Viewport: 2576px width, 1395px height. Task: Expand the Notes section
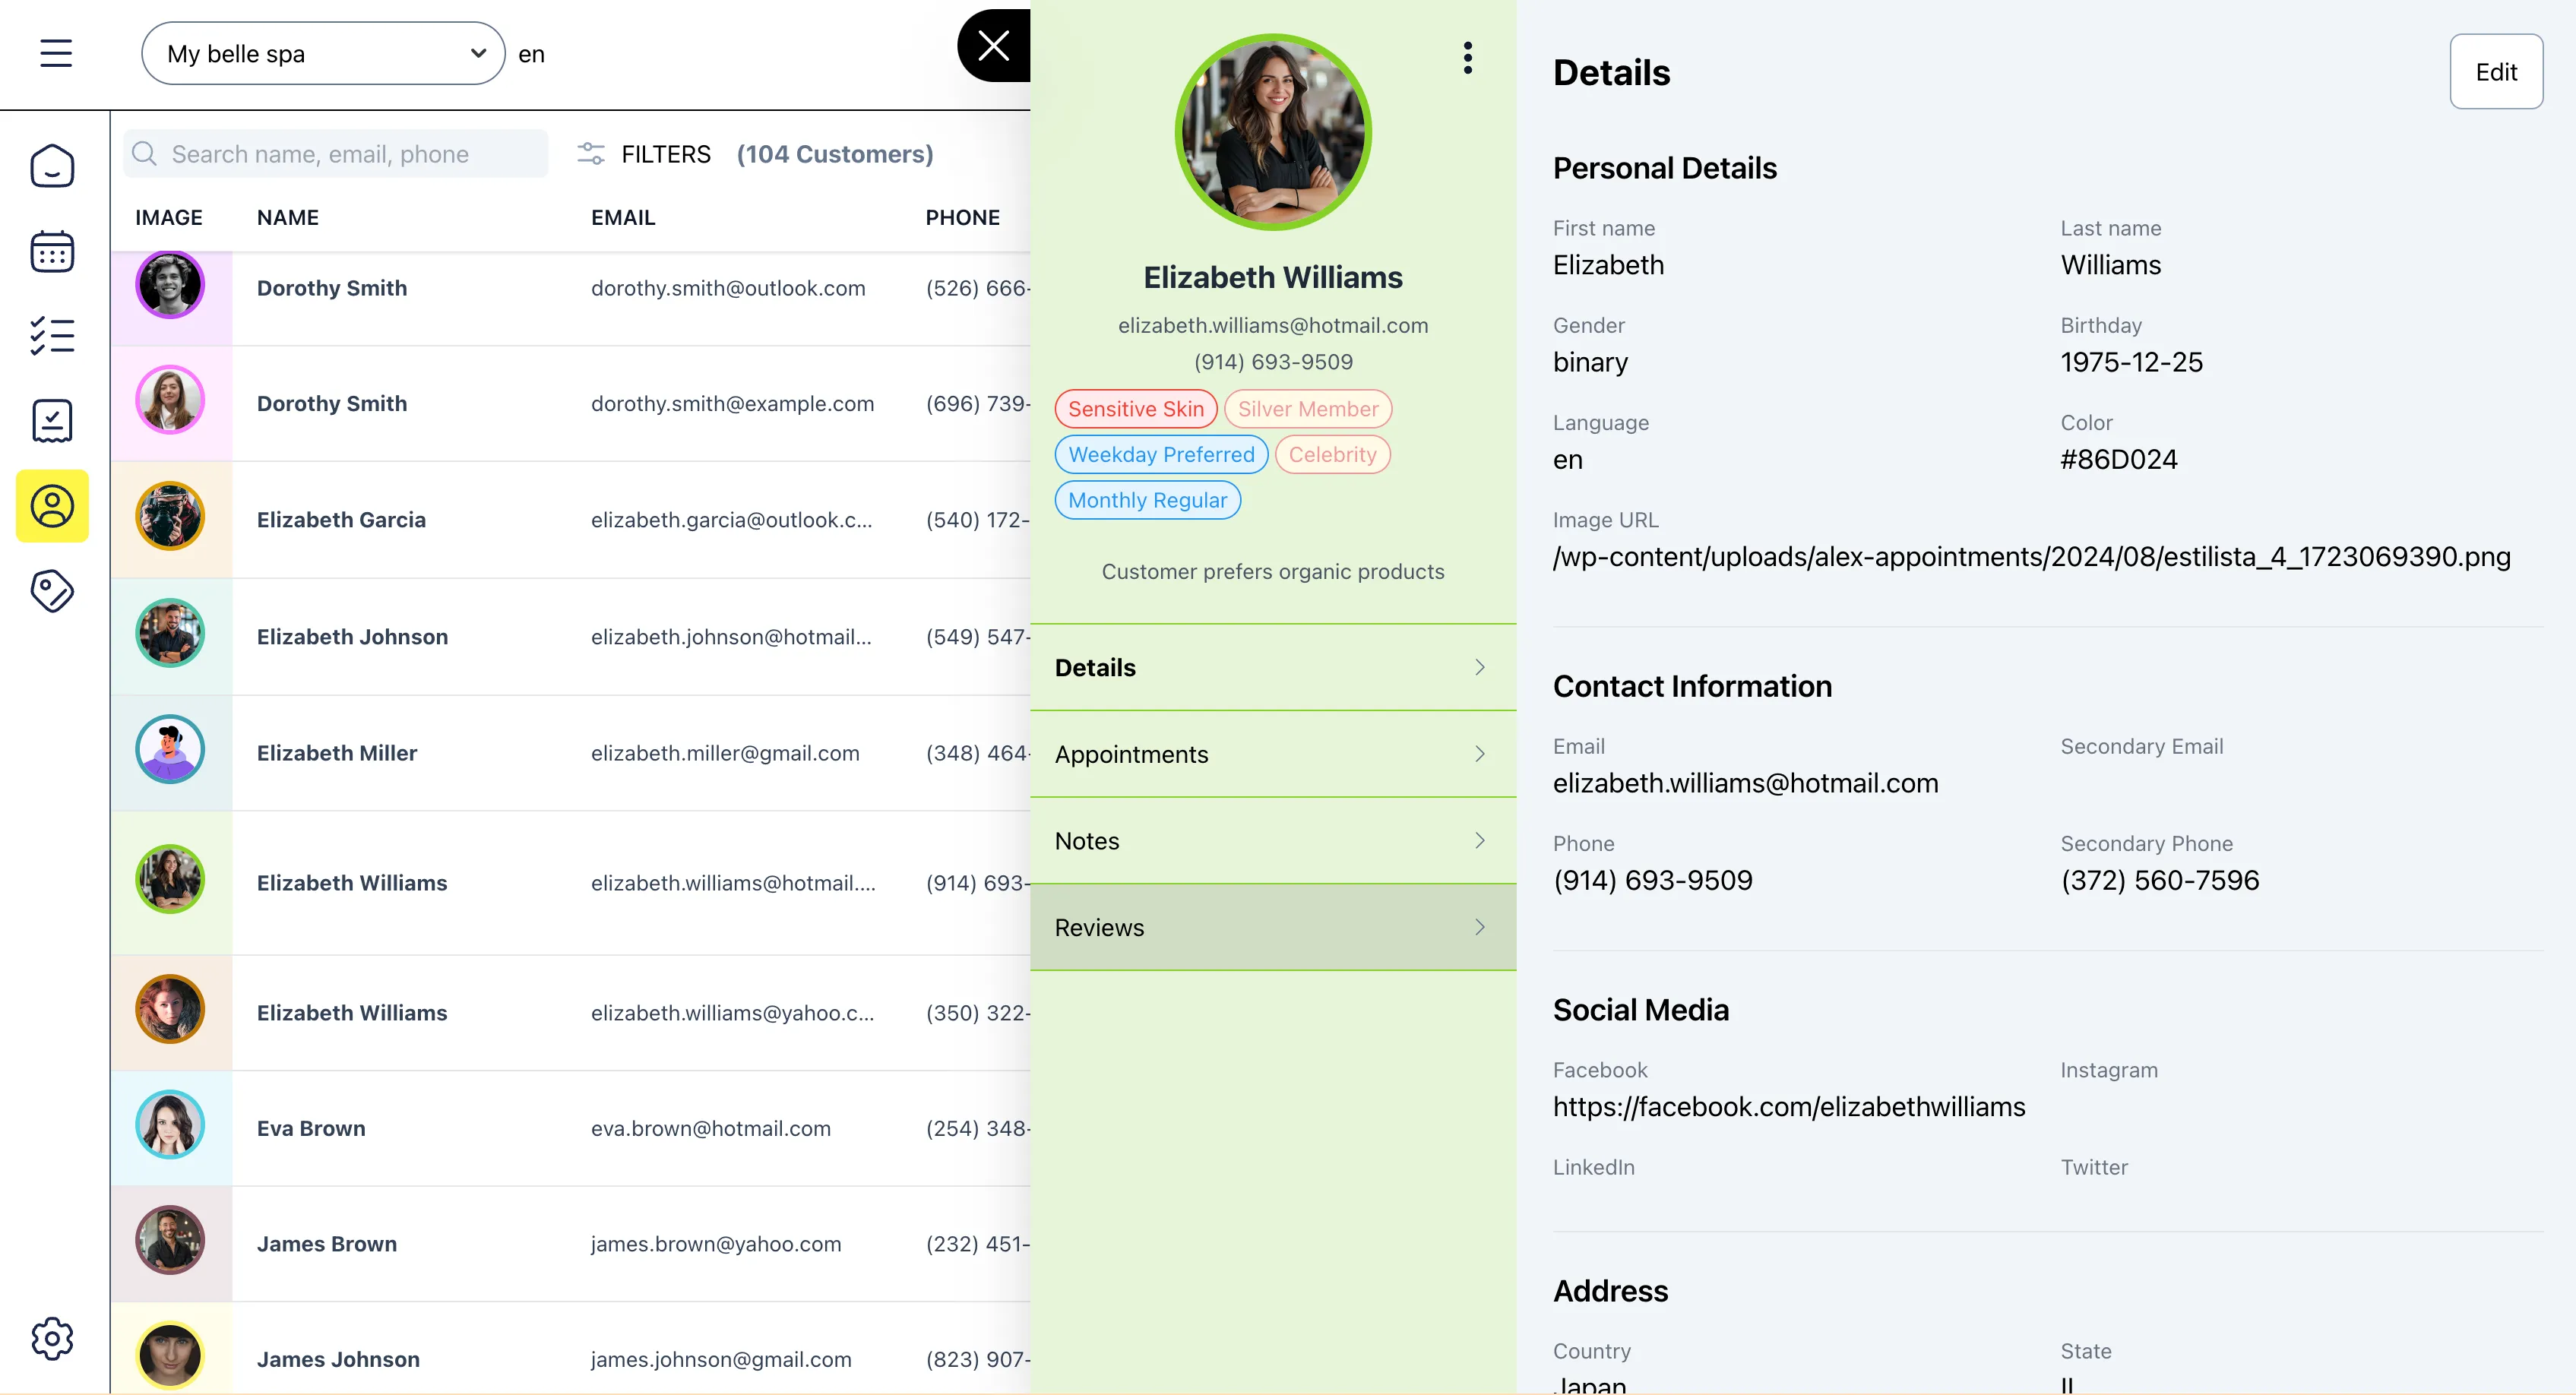[x=1273, y=840]
